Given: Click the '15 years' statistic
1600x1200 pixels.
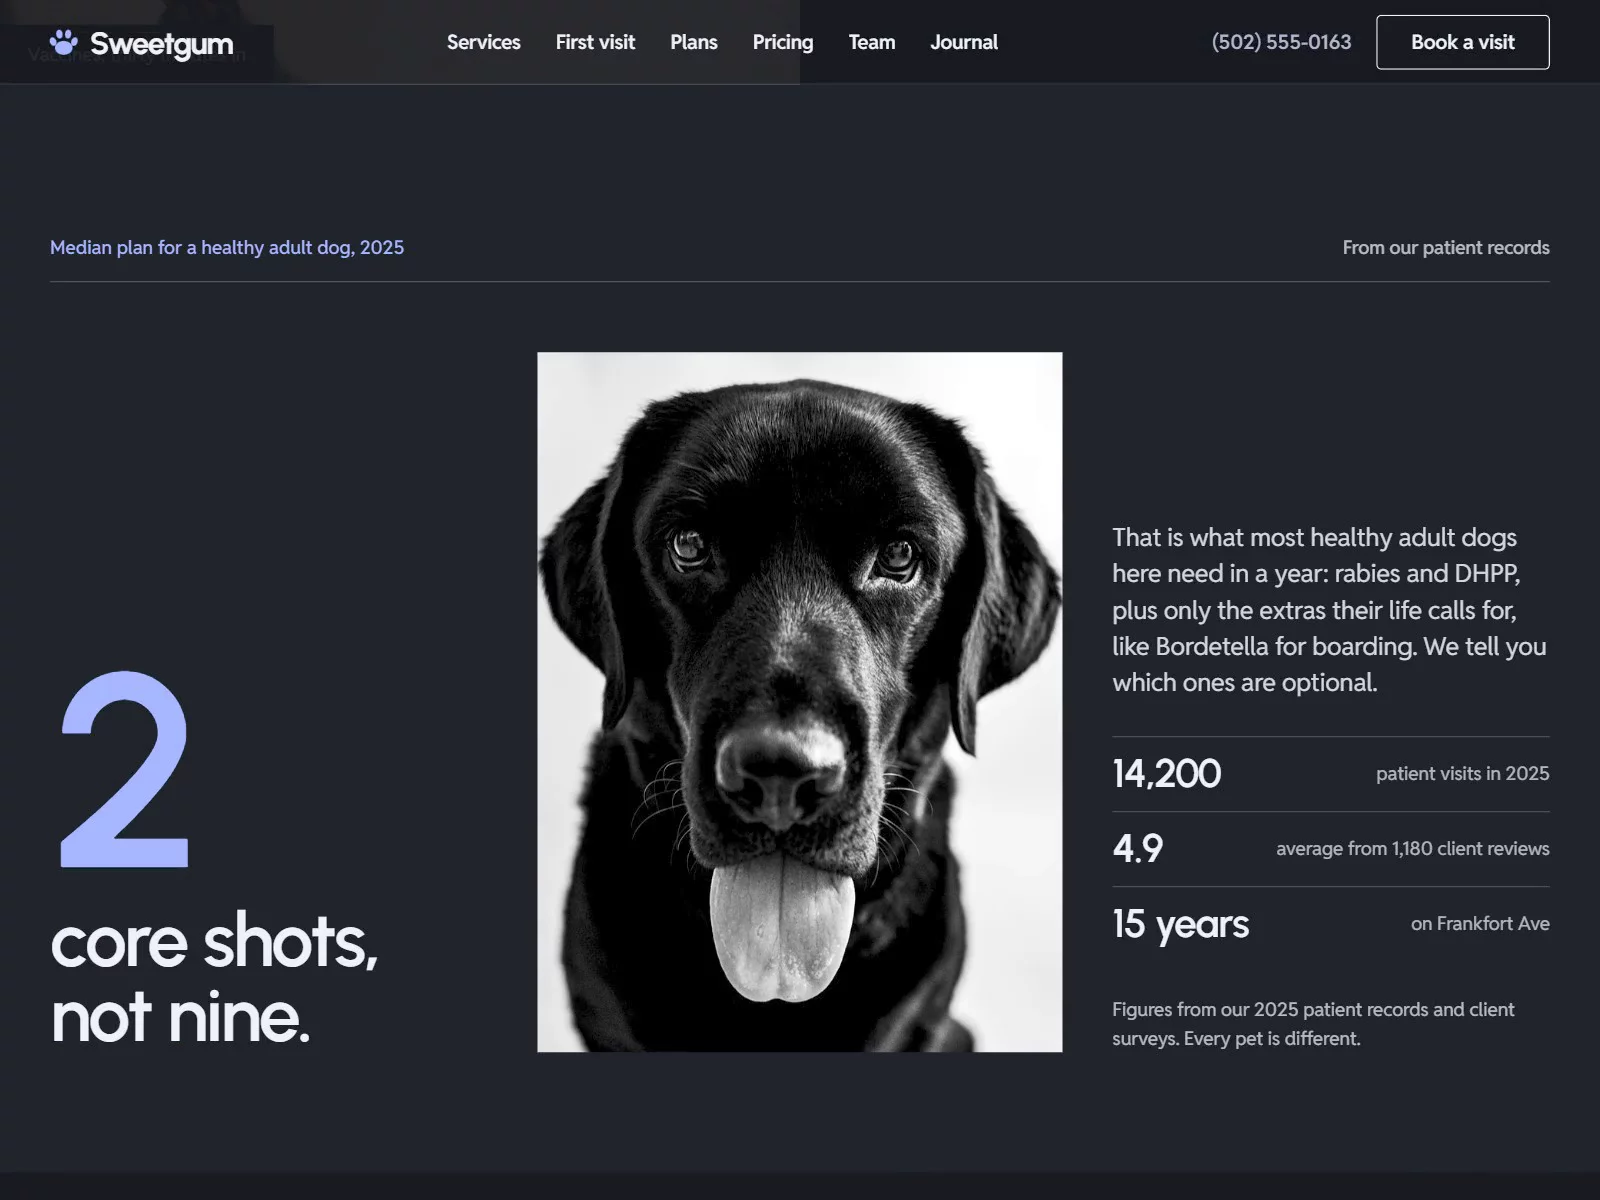Looking at the screenshot, I should coord(1181,924).
